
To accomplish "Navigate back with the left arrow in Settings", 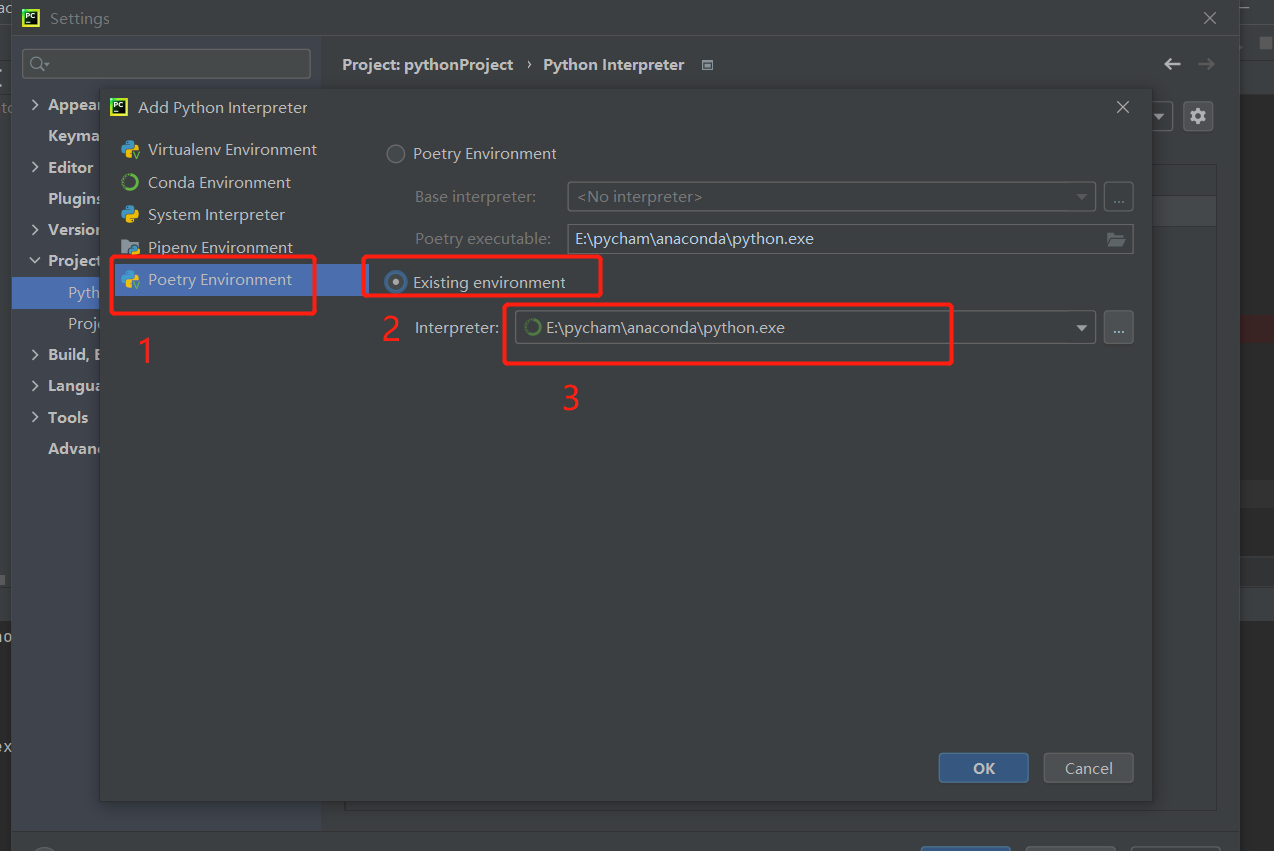I will pos(1173,64).
